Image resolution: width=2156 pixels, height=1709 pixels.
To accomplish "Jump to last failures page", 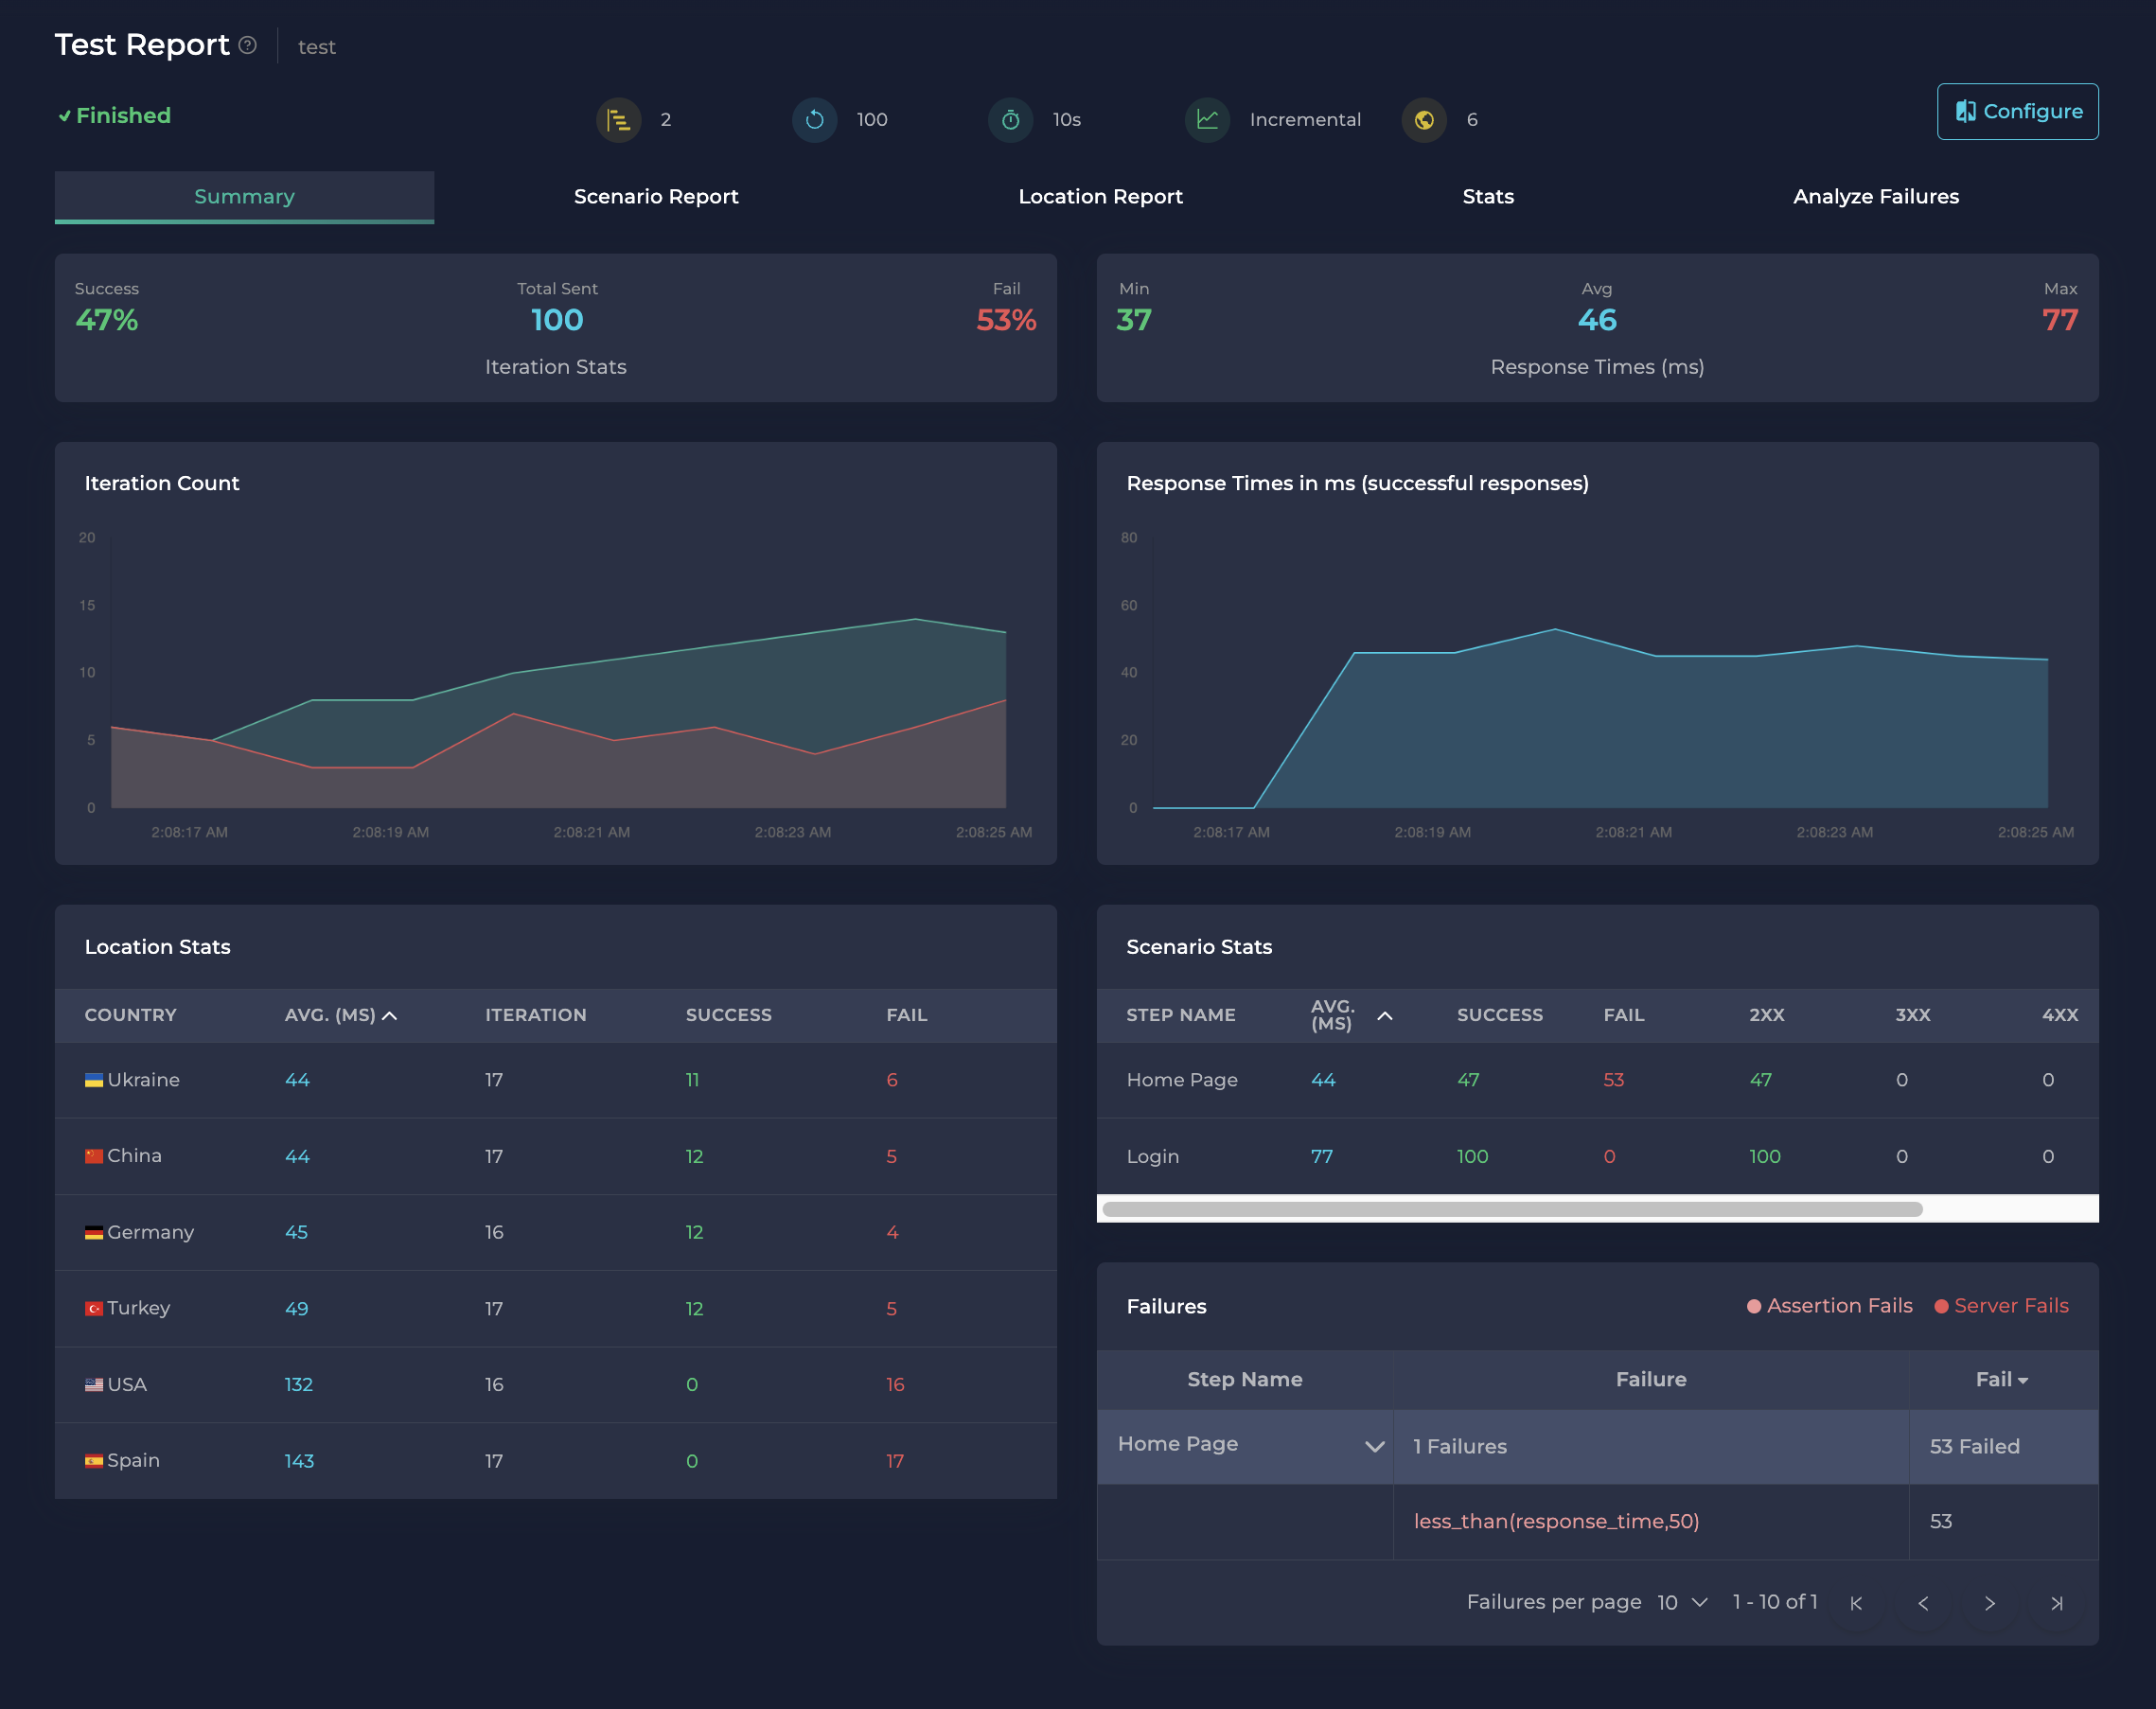I will (2056, 1603).
